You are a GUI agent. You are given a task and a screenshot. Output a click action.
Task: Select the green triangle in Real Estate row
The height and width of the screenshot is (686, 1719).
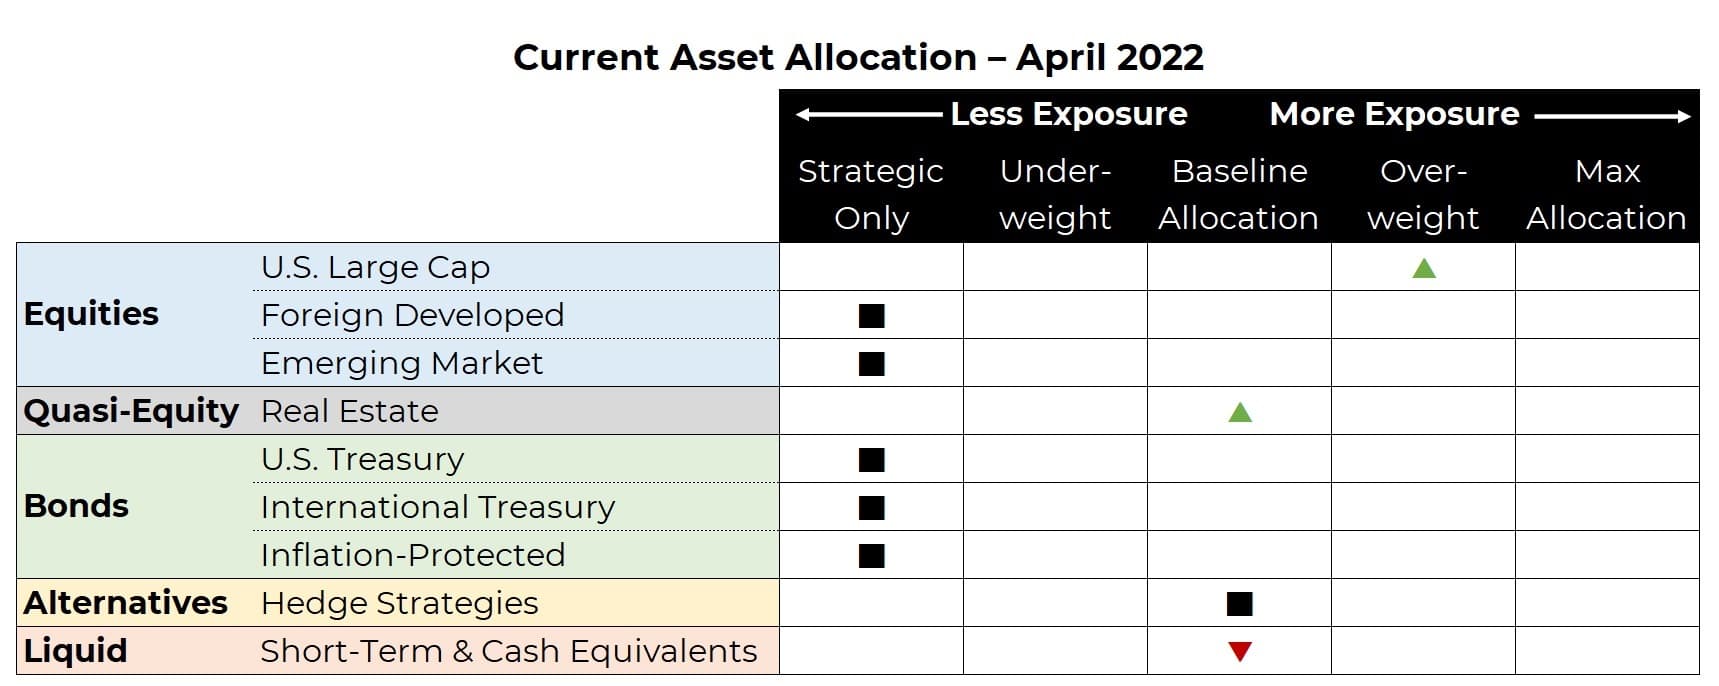(x=1240, y=412)
